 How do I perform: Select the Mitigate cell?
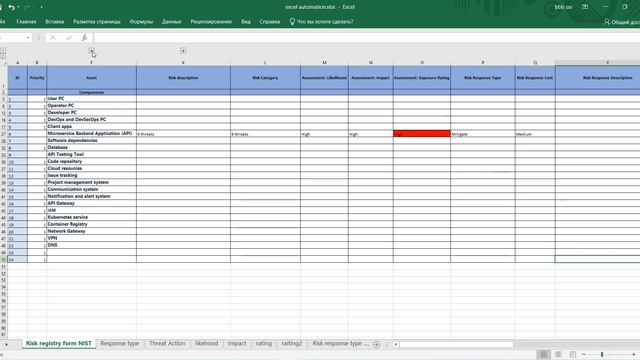483,133
